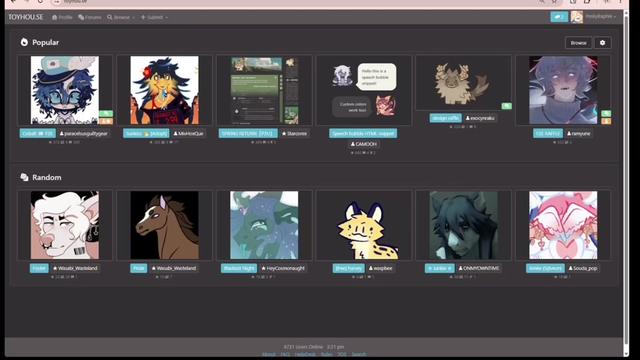This screenshot has height=360, width=640.
Task: Click the TOYHOU.SE logo
Action: [x=26, y=17]
